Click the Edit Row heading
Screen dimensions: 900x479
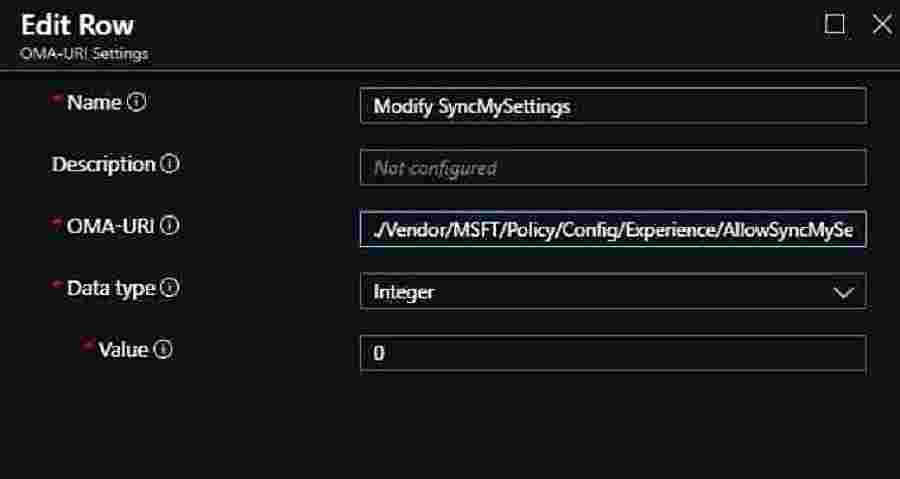coord(77,25)
